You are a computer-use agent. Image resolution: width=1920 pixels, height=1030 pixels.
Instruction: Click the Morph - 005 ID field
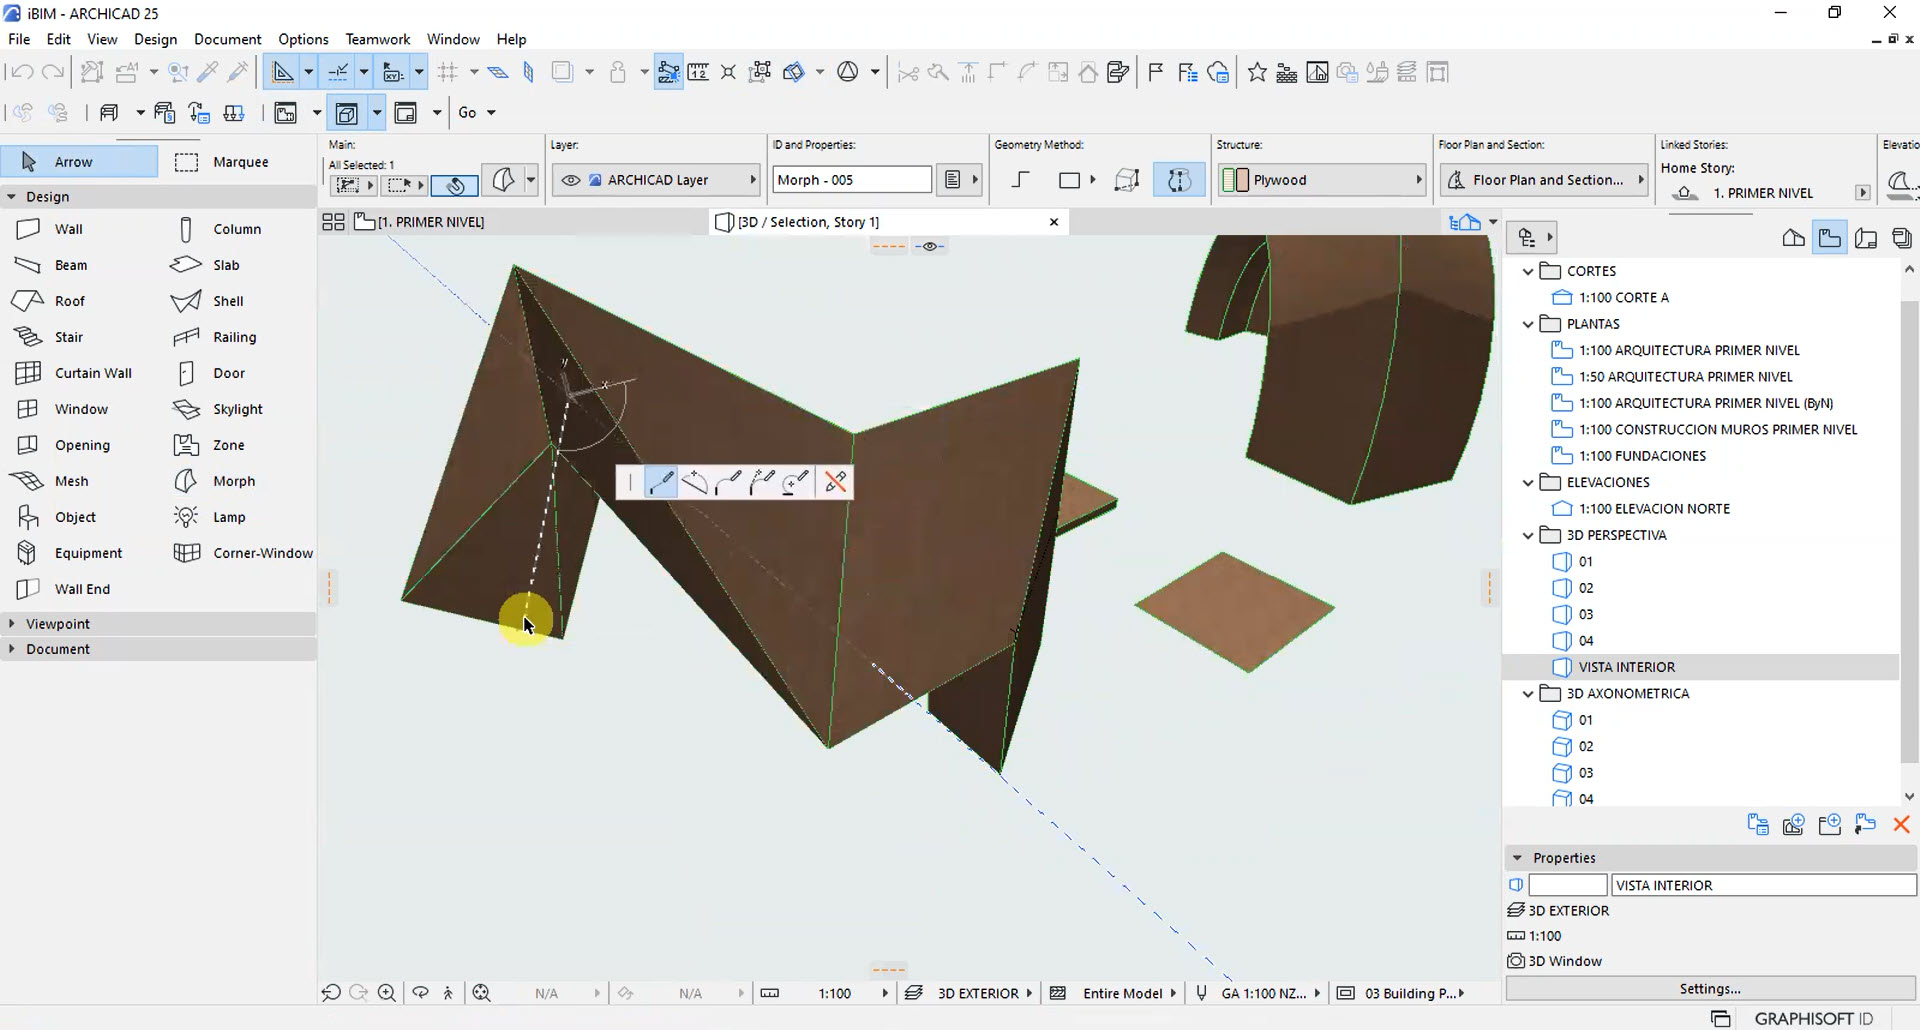coord(852,180)
